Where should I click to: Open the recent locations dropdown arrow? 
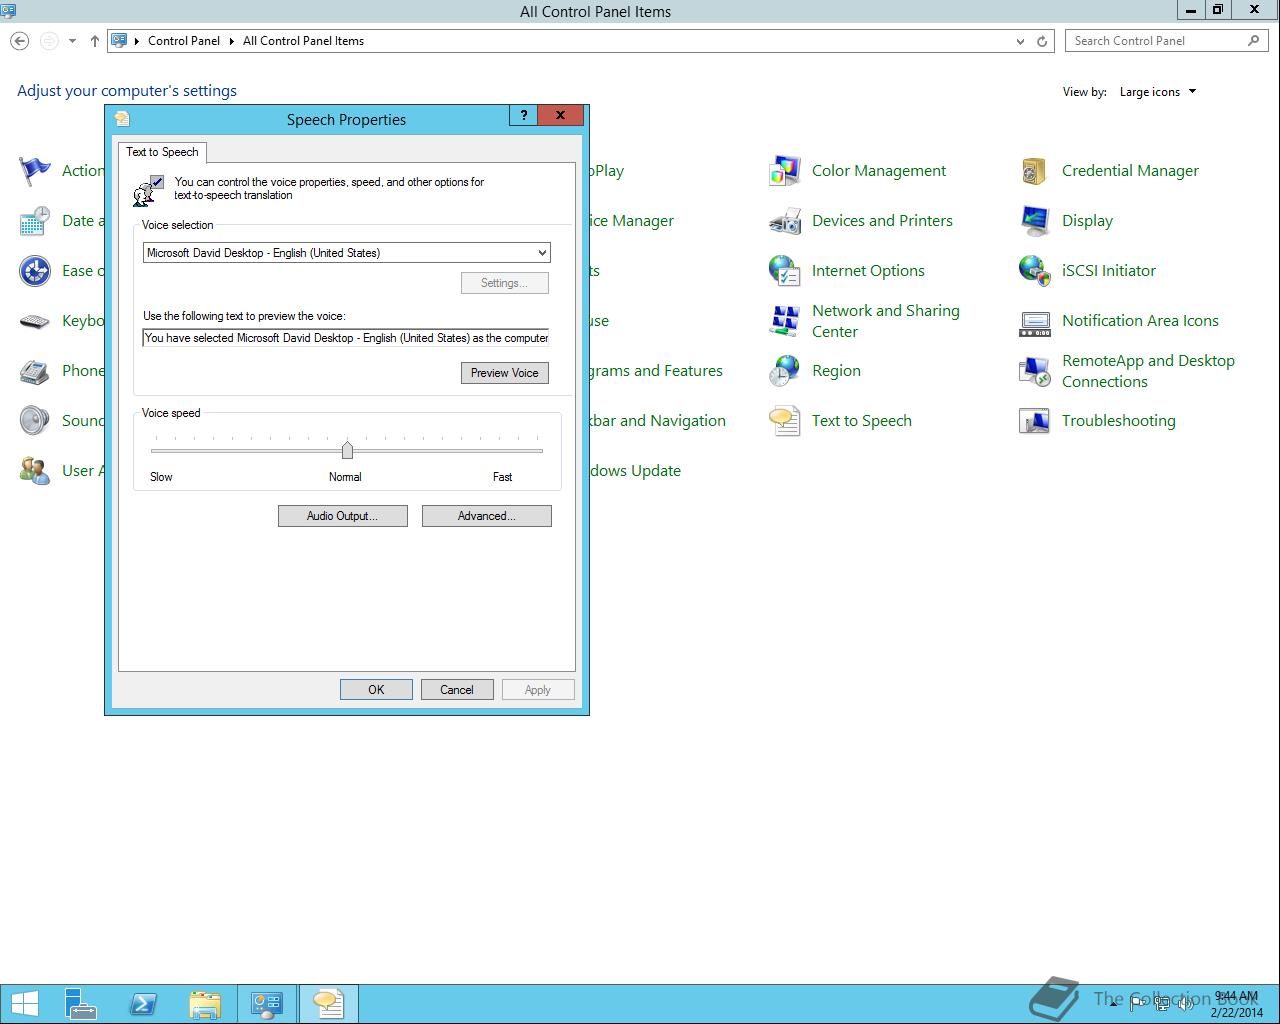point(72,41)
